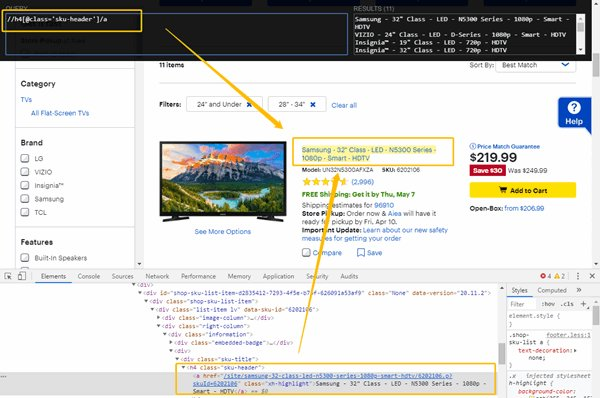Click the Price Match Guarantee icon
Viewport: 600px width, 398px height.
[473, 146]
